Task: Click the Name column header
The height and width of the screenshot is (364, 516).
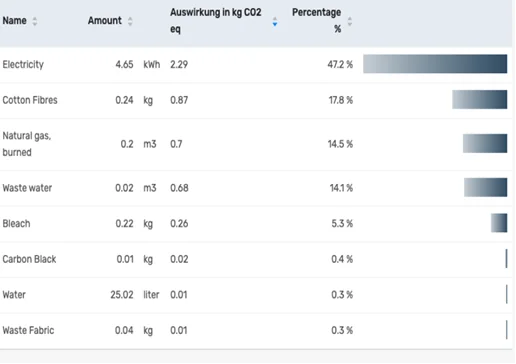Action: coord(15,21)
